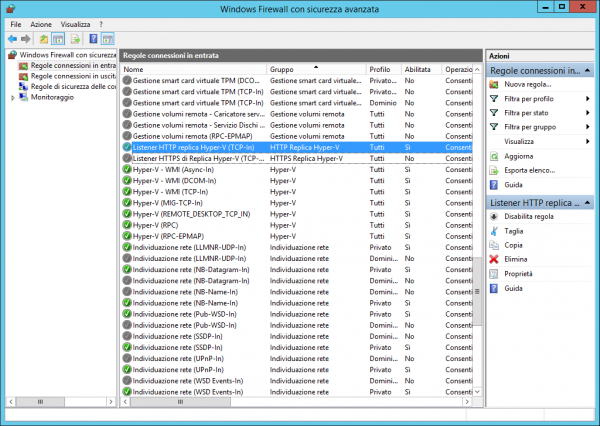Click the Filtra per profilo funnel icon

click(x=494, y=99)
